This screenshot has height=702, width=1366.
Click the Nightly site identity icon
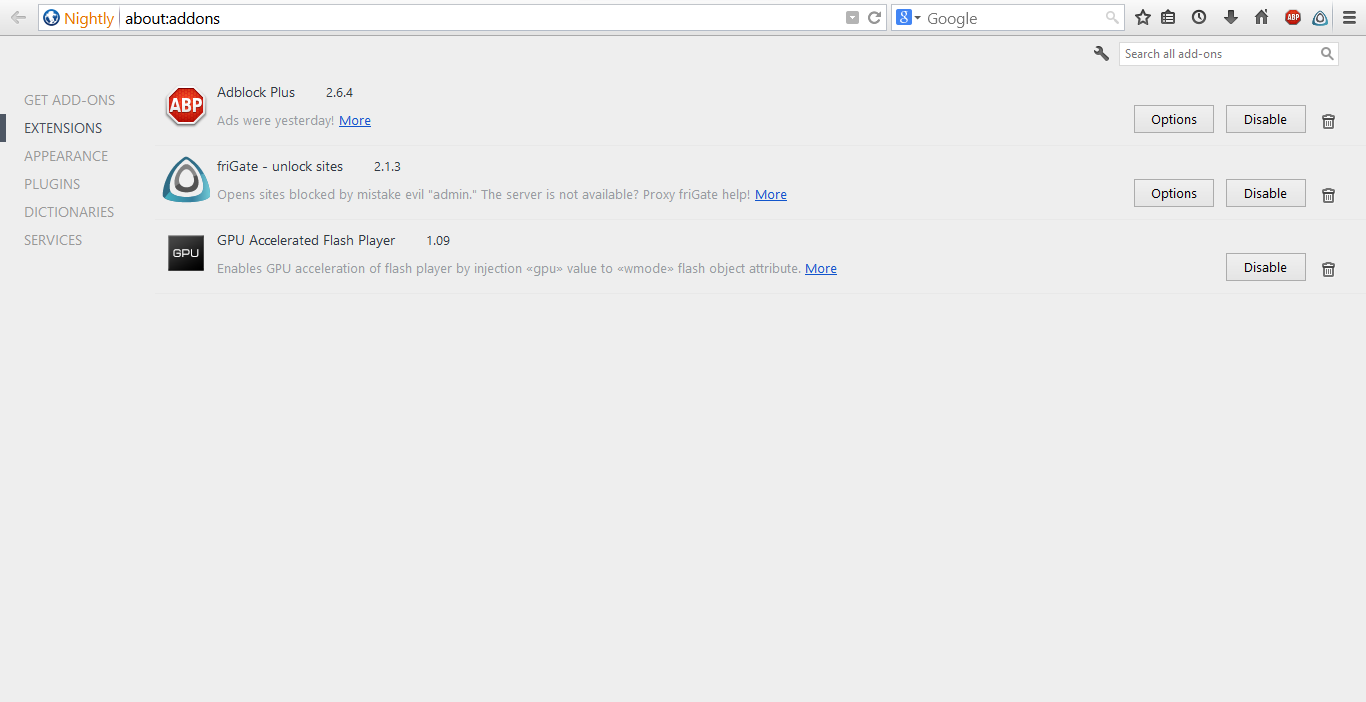52,18
